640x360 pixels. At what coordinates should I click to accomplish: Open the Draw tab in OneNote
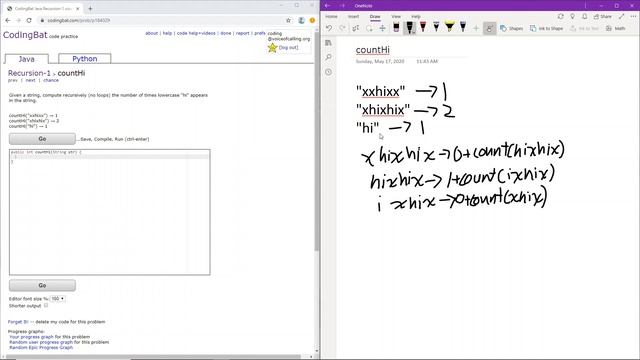click(x=375, y=16)
